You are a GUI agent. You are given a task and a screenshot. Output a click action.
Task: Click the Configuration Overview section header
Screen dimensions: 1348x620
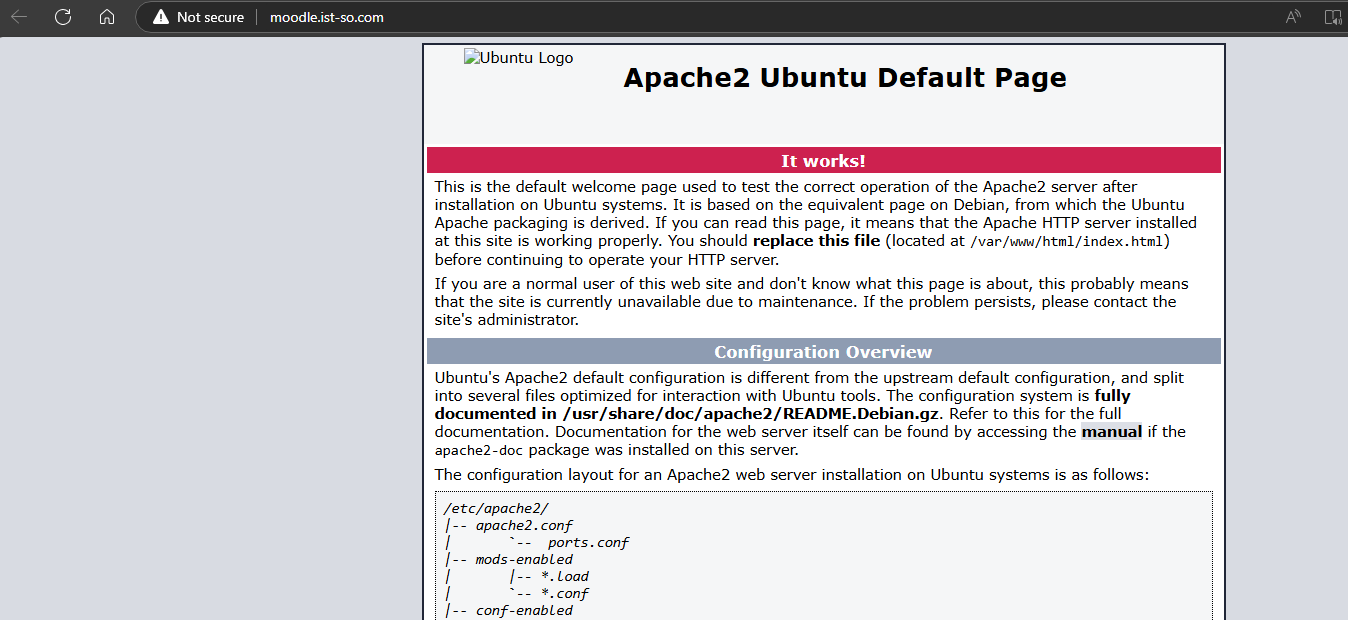coord(823,352)
